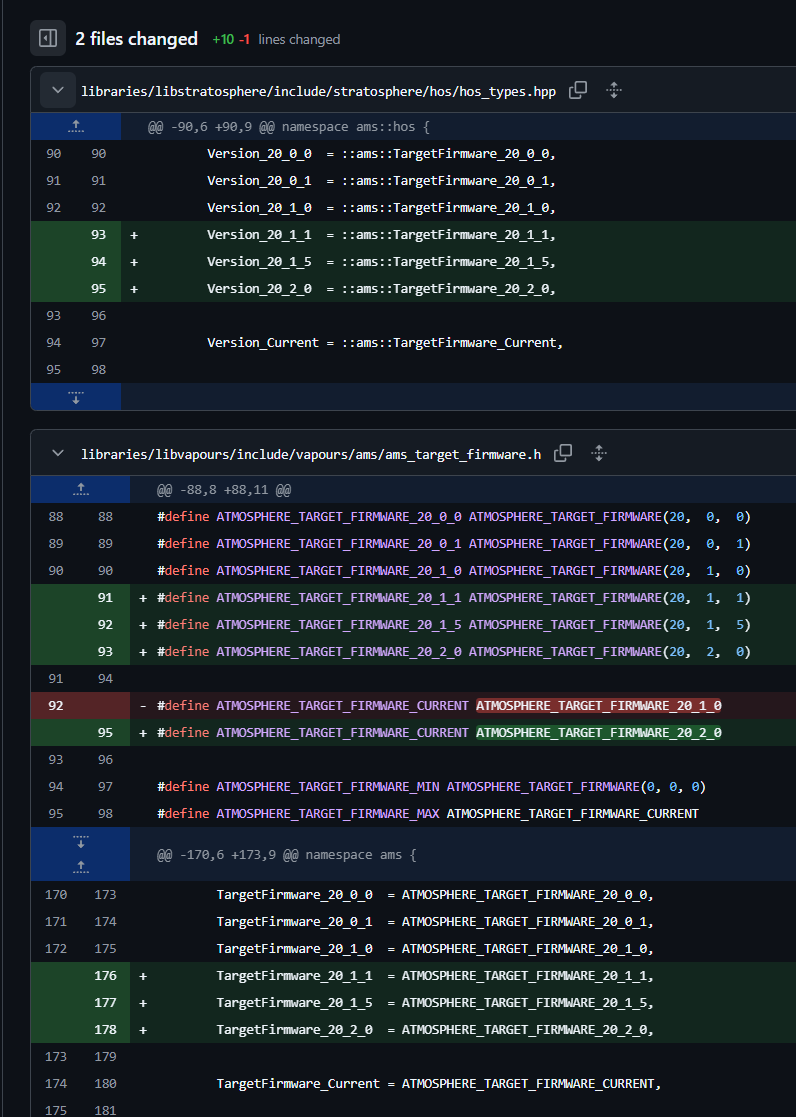
Task: Expand lines above hunk -90,6 +90,9
Action: (76, 126)
